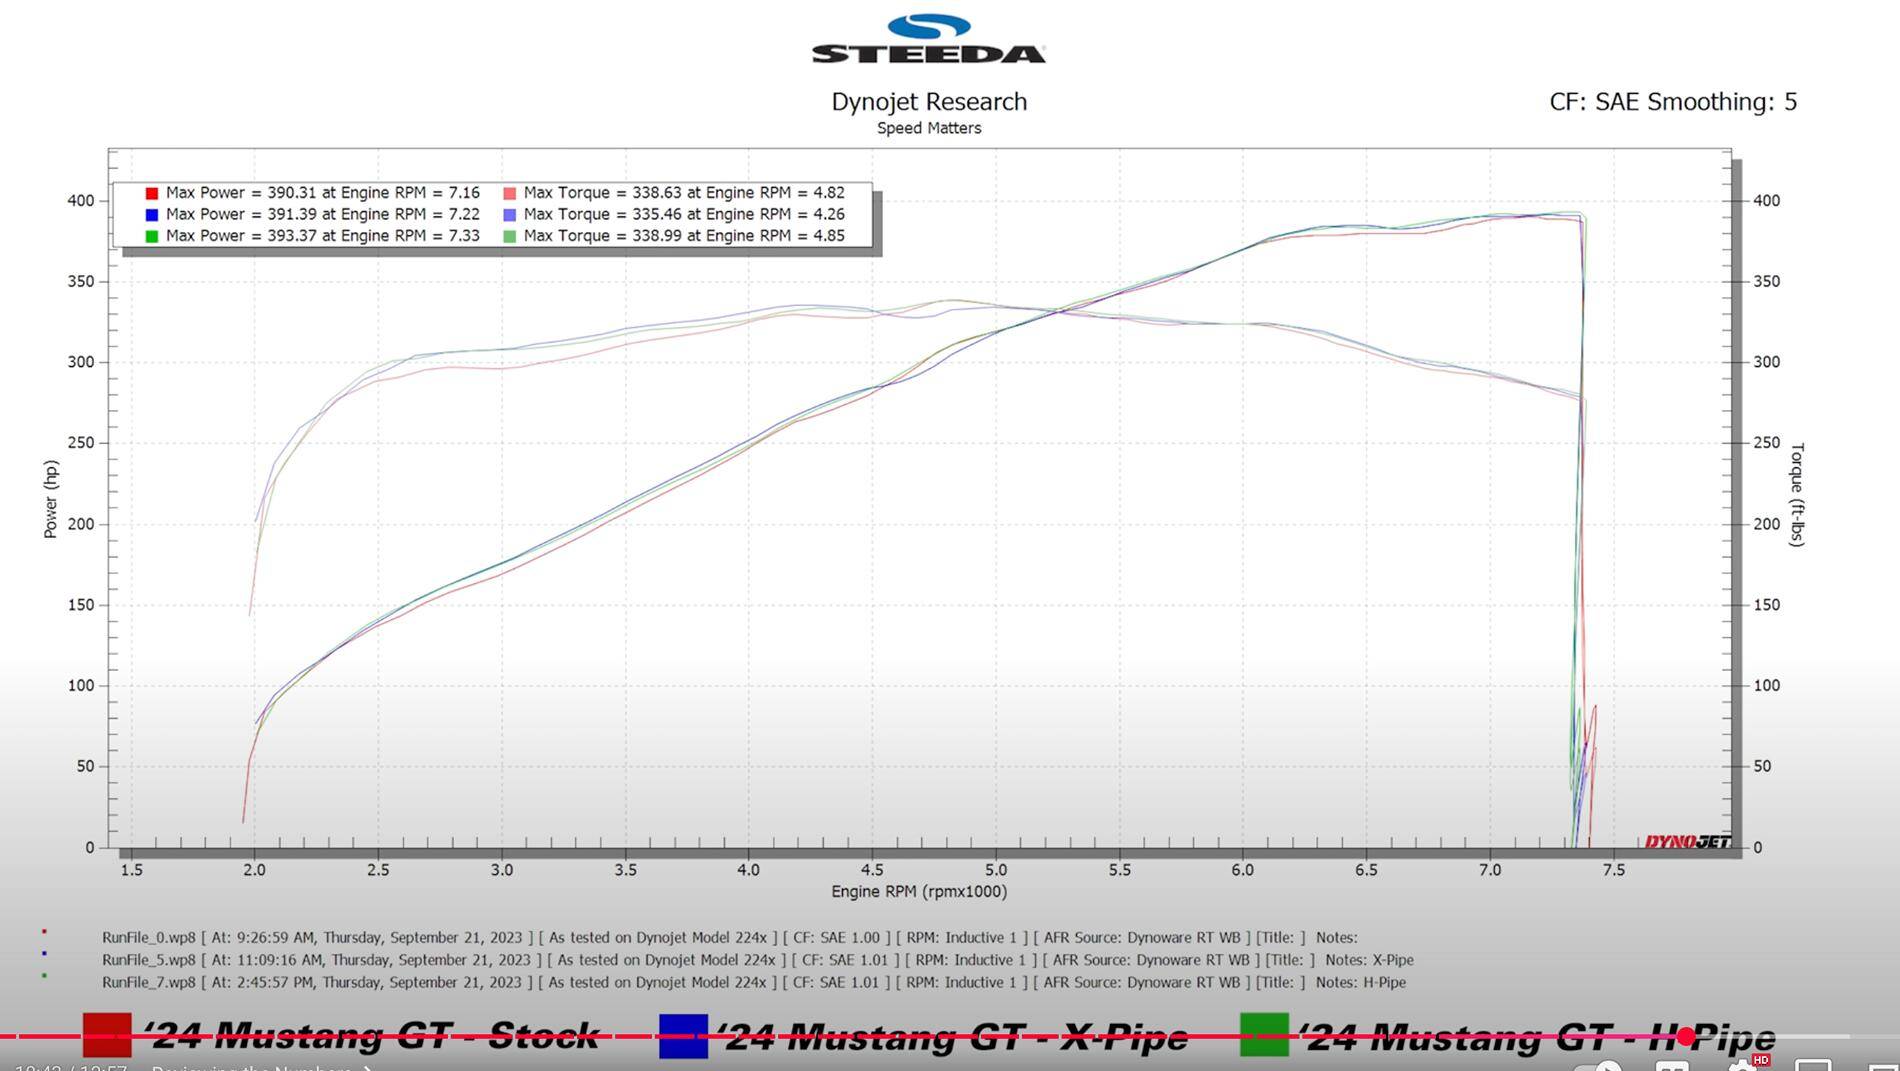Screen dimensions: 1900x1071
Task: Click the '24 Mustang GT - Stock caption
Action: [x=371, y=1036]
